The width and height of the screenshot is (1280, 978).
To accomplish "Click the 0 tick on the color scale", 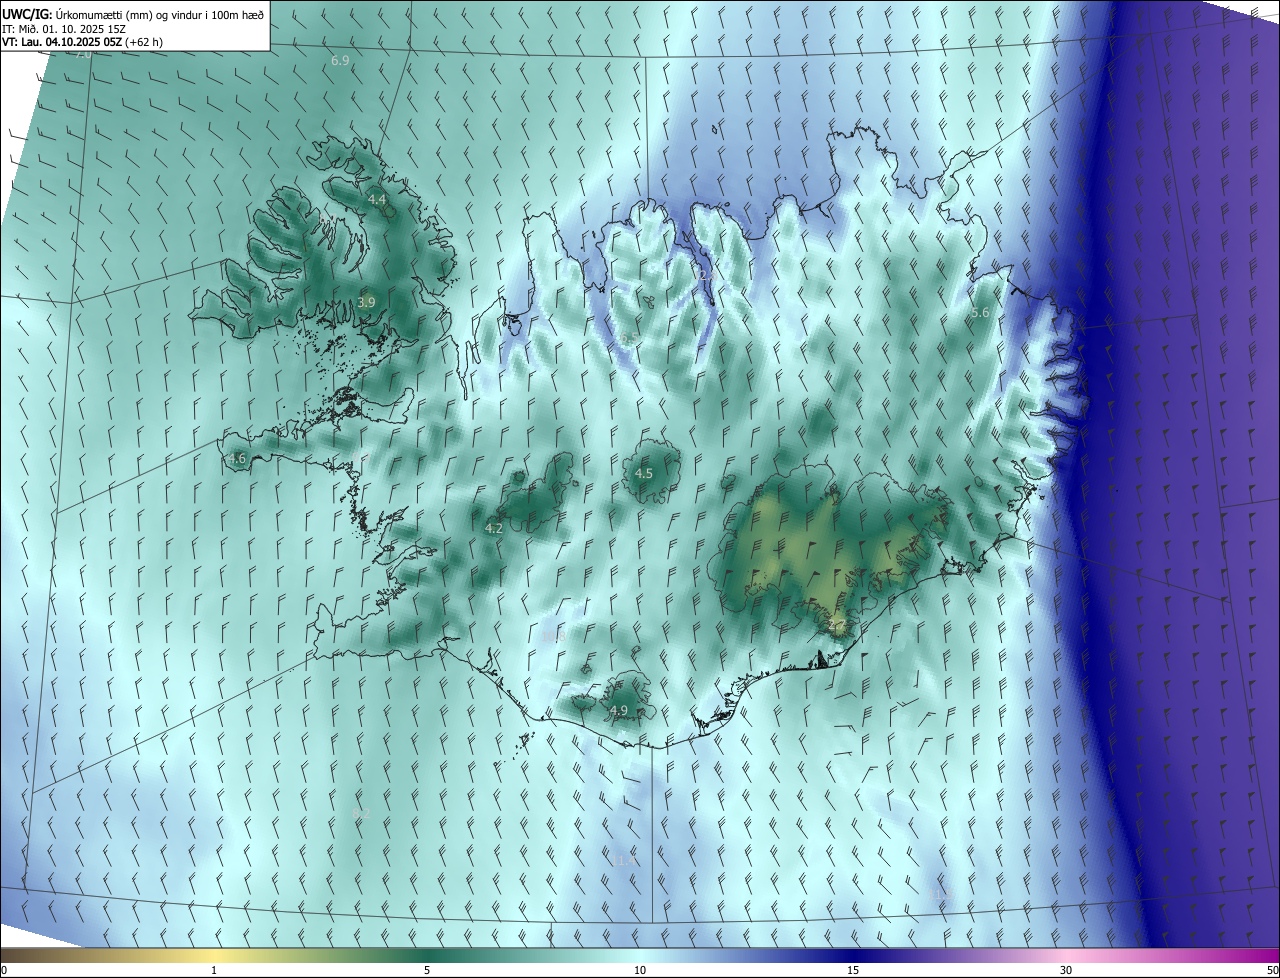I will point(3,970).
